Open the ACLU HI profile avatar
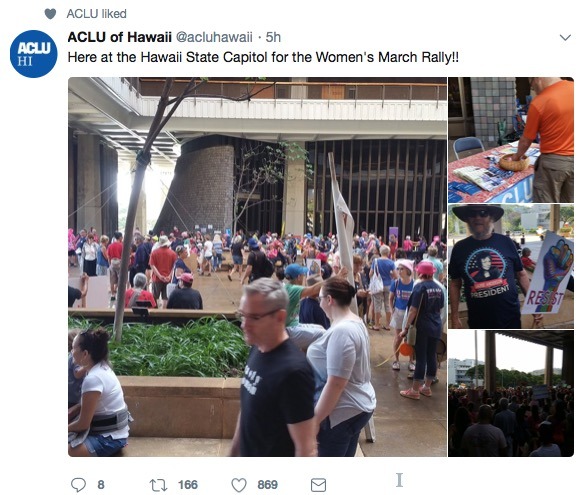 [x=34, y=54]
